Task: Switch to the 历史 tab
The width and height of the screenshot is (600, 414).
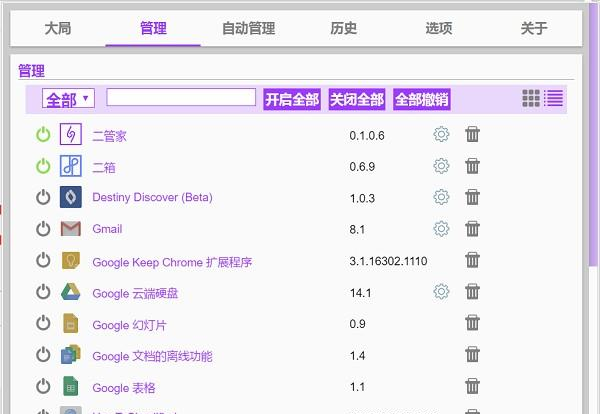Action: click(344, 28)
